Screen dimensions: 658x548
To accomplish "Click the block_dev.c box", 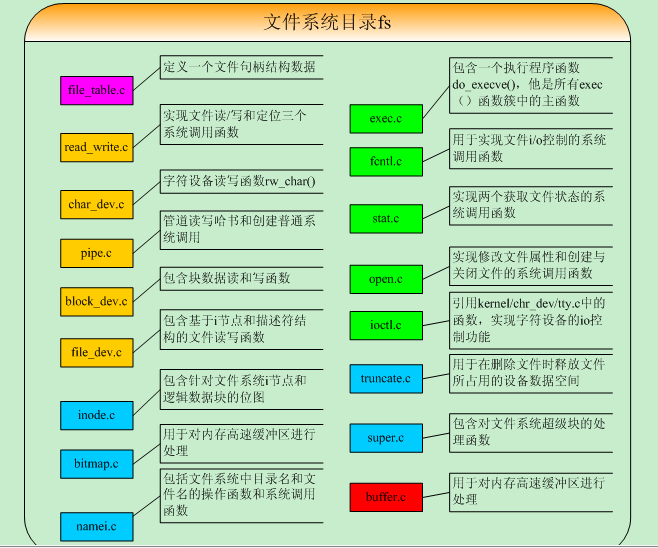I will click(x=97, y=302).
